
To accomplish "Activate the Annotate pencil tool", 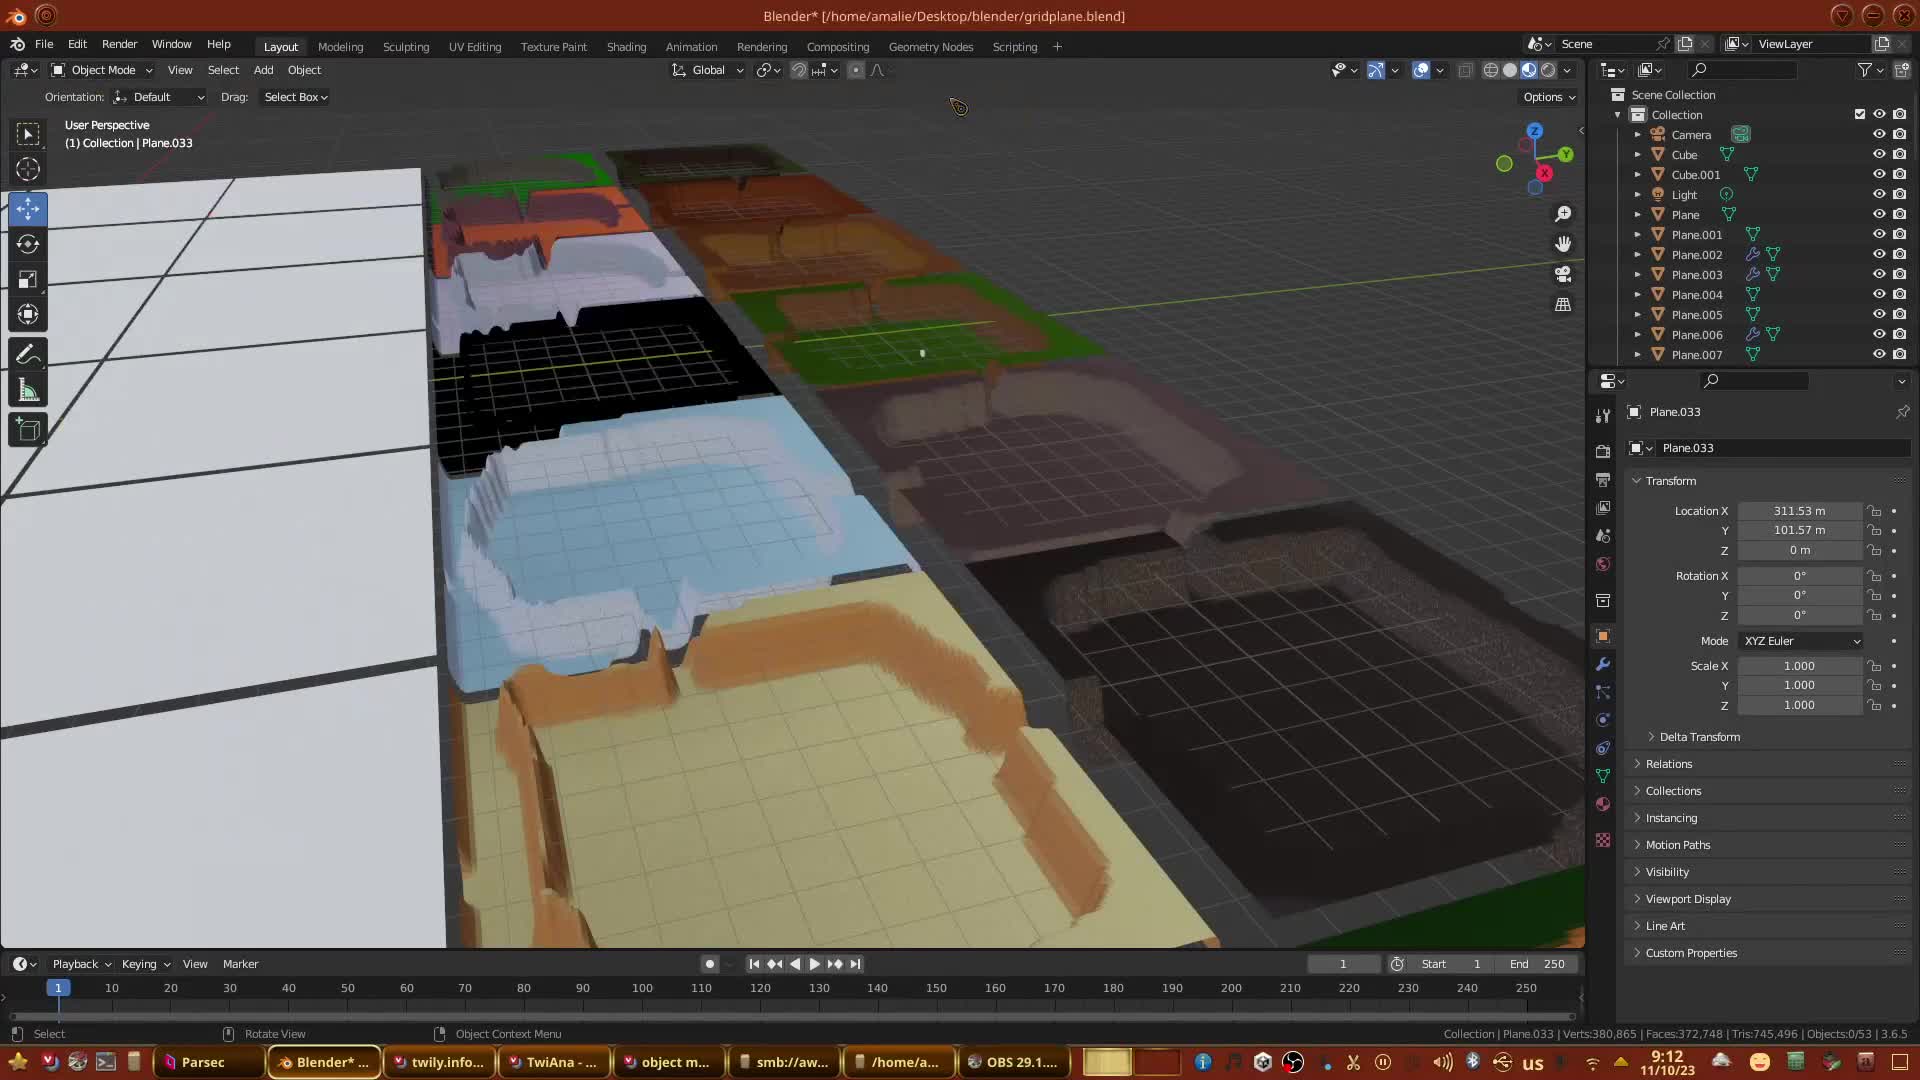I will 28,355.
